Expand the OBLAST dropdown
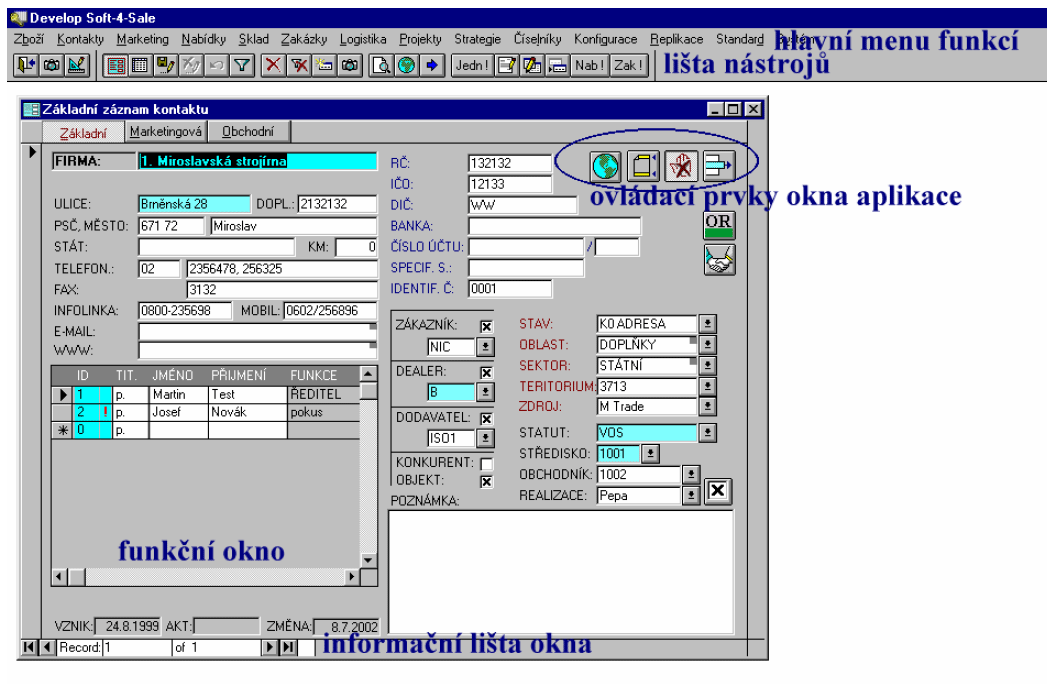This screenshot has width=1054, height=684. pyautogui.click(x=707, y=345)
